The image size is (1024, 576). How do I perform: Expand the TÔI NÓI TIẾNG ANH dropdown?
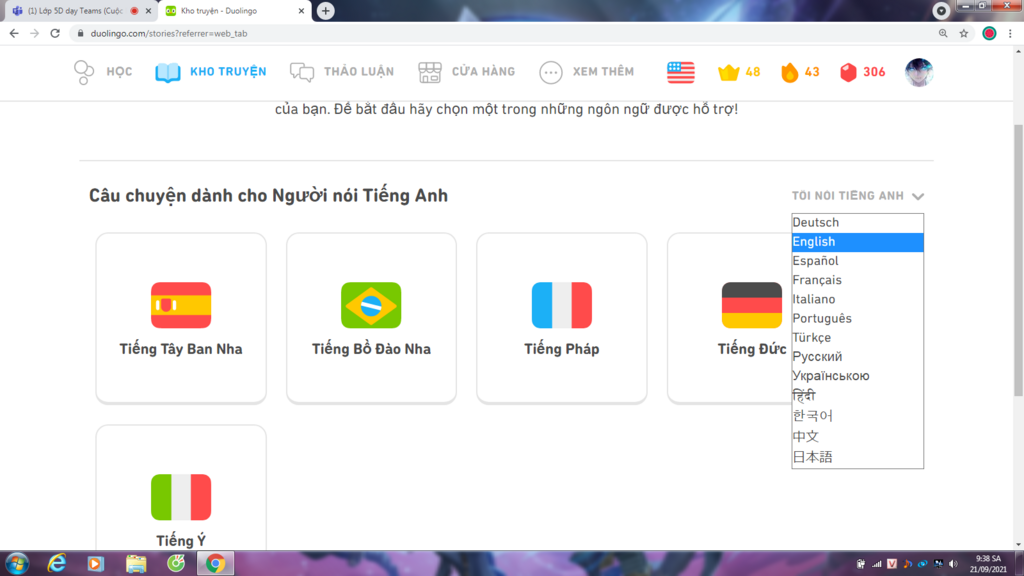[857, 196]
